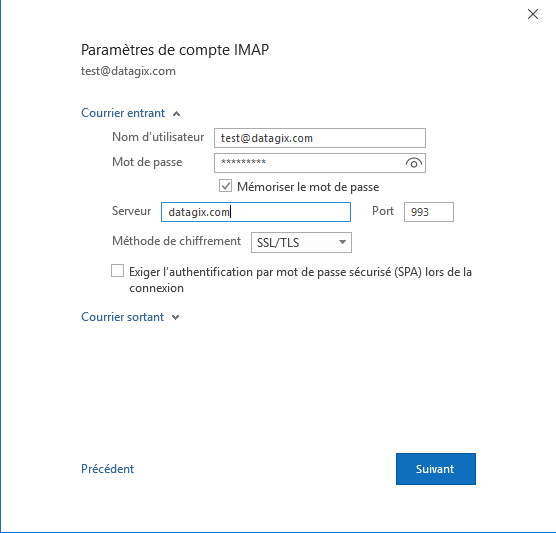Reveal the password with the eye icon
556x533 pixels.
point(413,163)
